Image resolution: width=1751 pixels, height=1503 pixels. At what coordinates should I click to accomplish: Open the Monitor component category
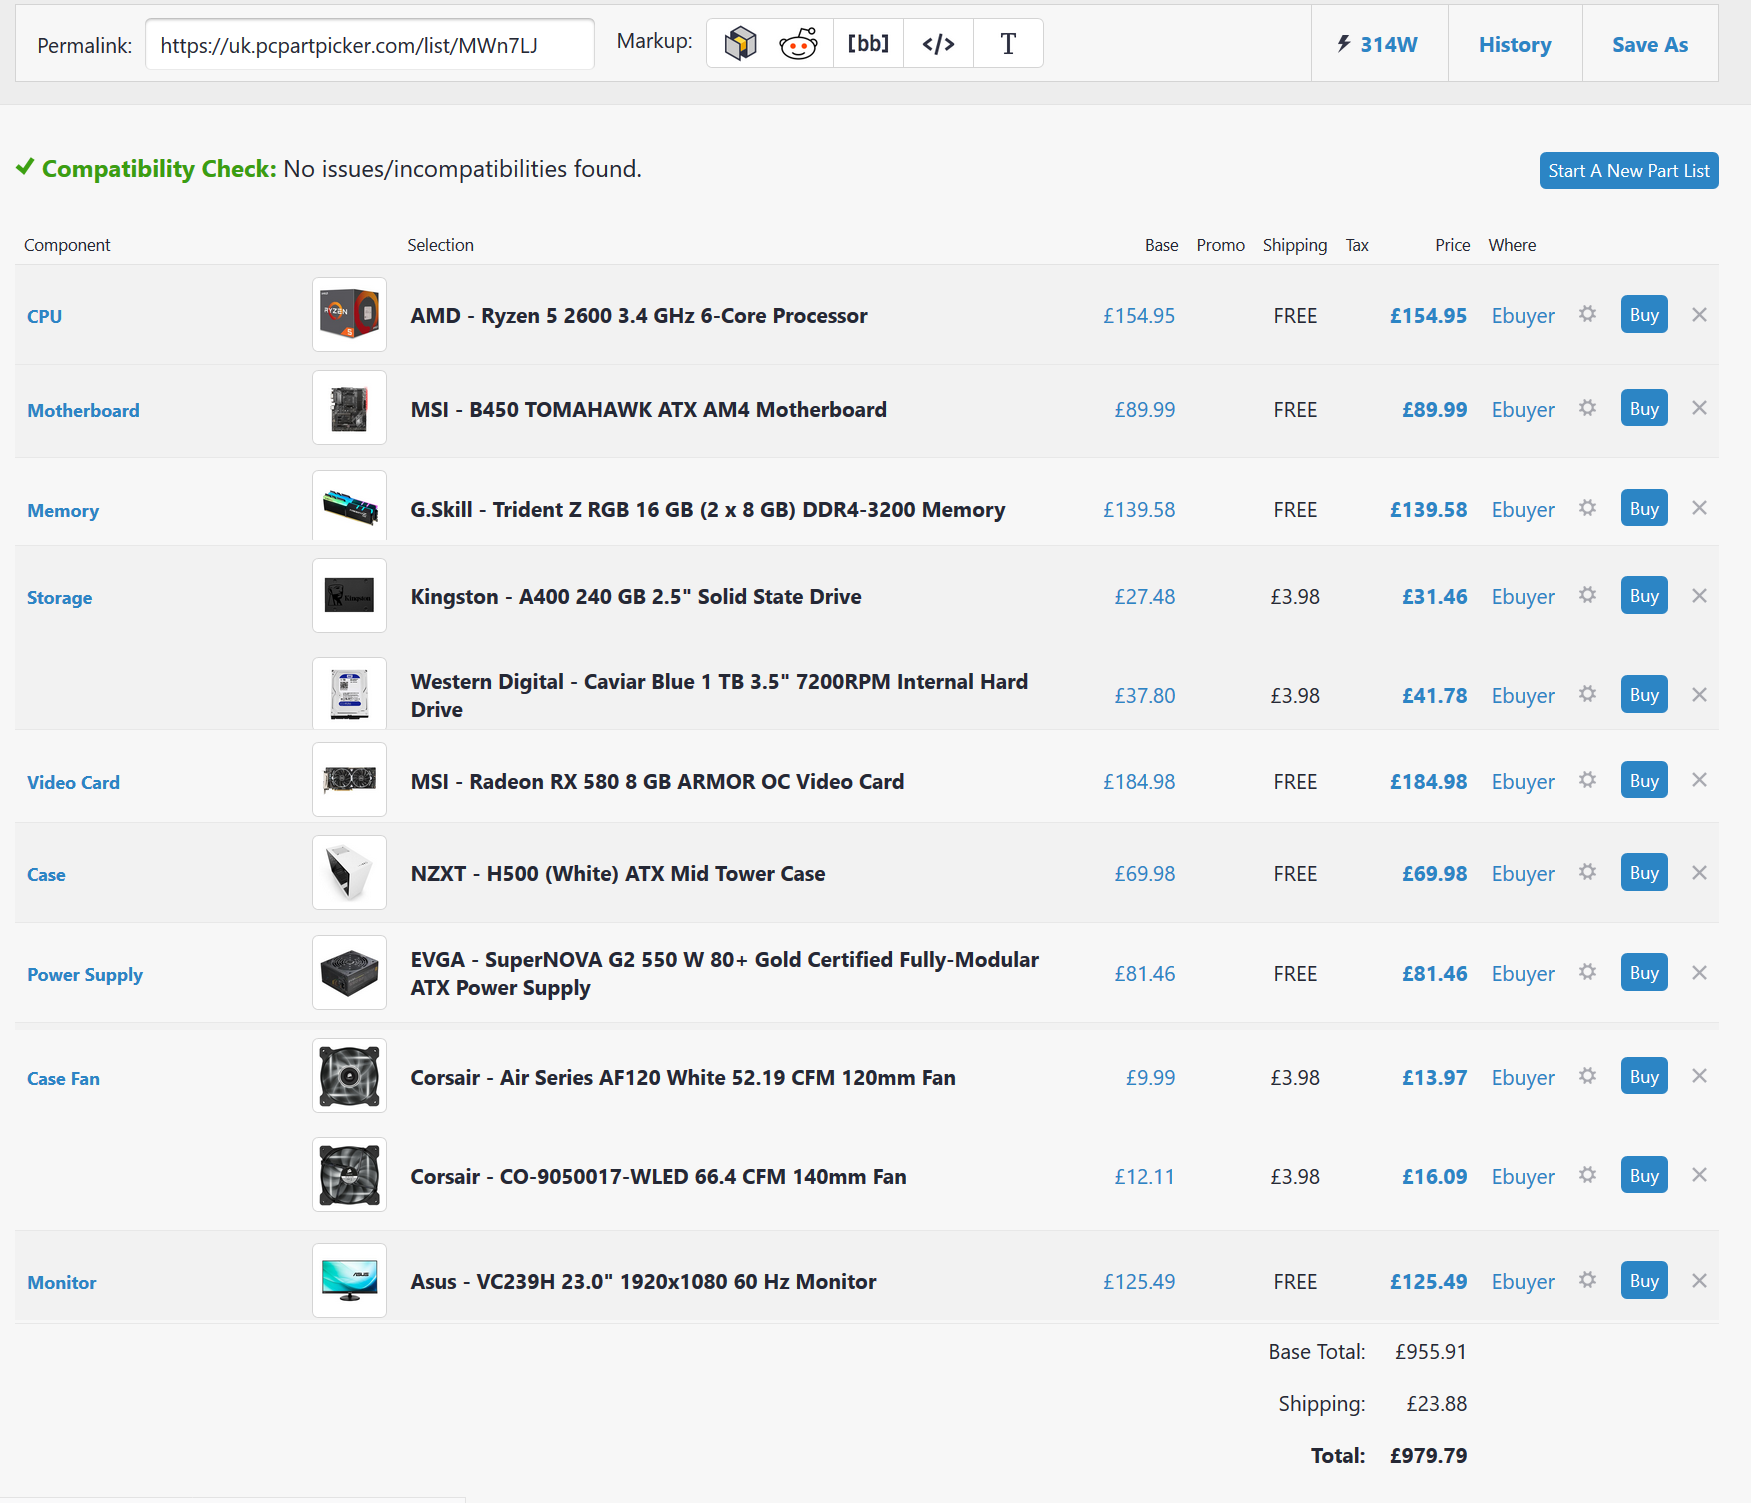(62, 1283)
